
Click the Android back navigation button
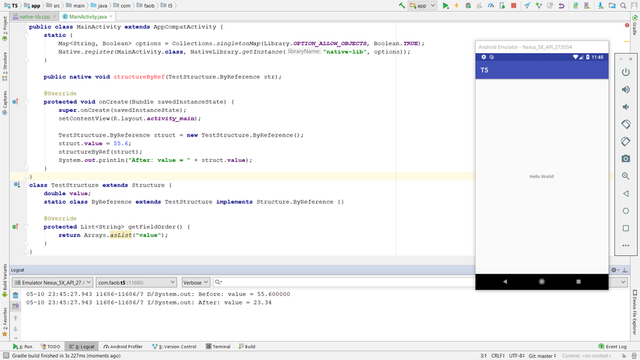(x=505, y=282)
